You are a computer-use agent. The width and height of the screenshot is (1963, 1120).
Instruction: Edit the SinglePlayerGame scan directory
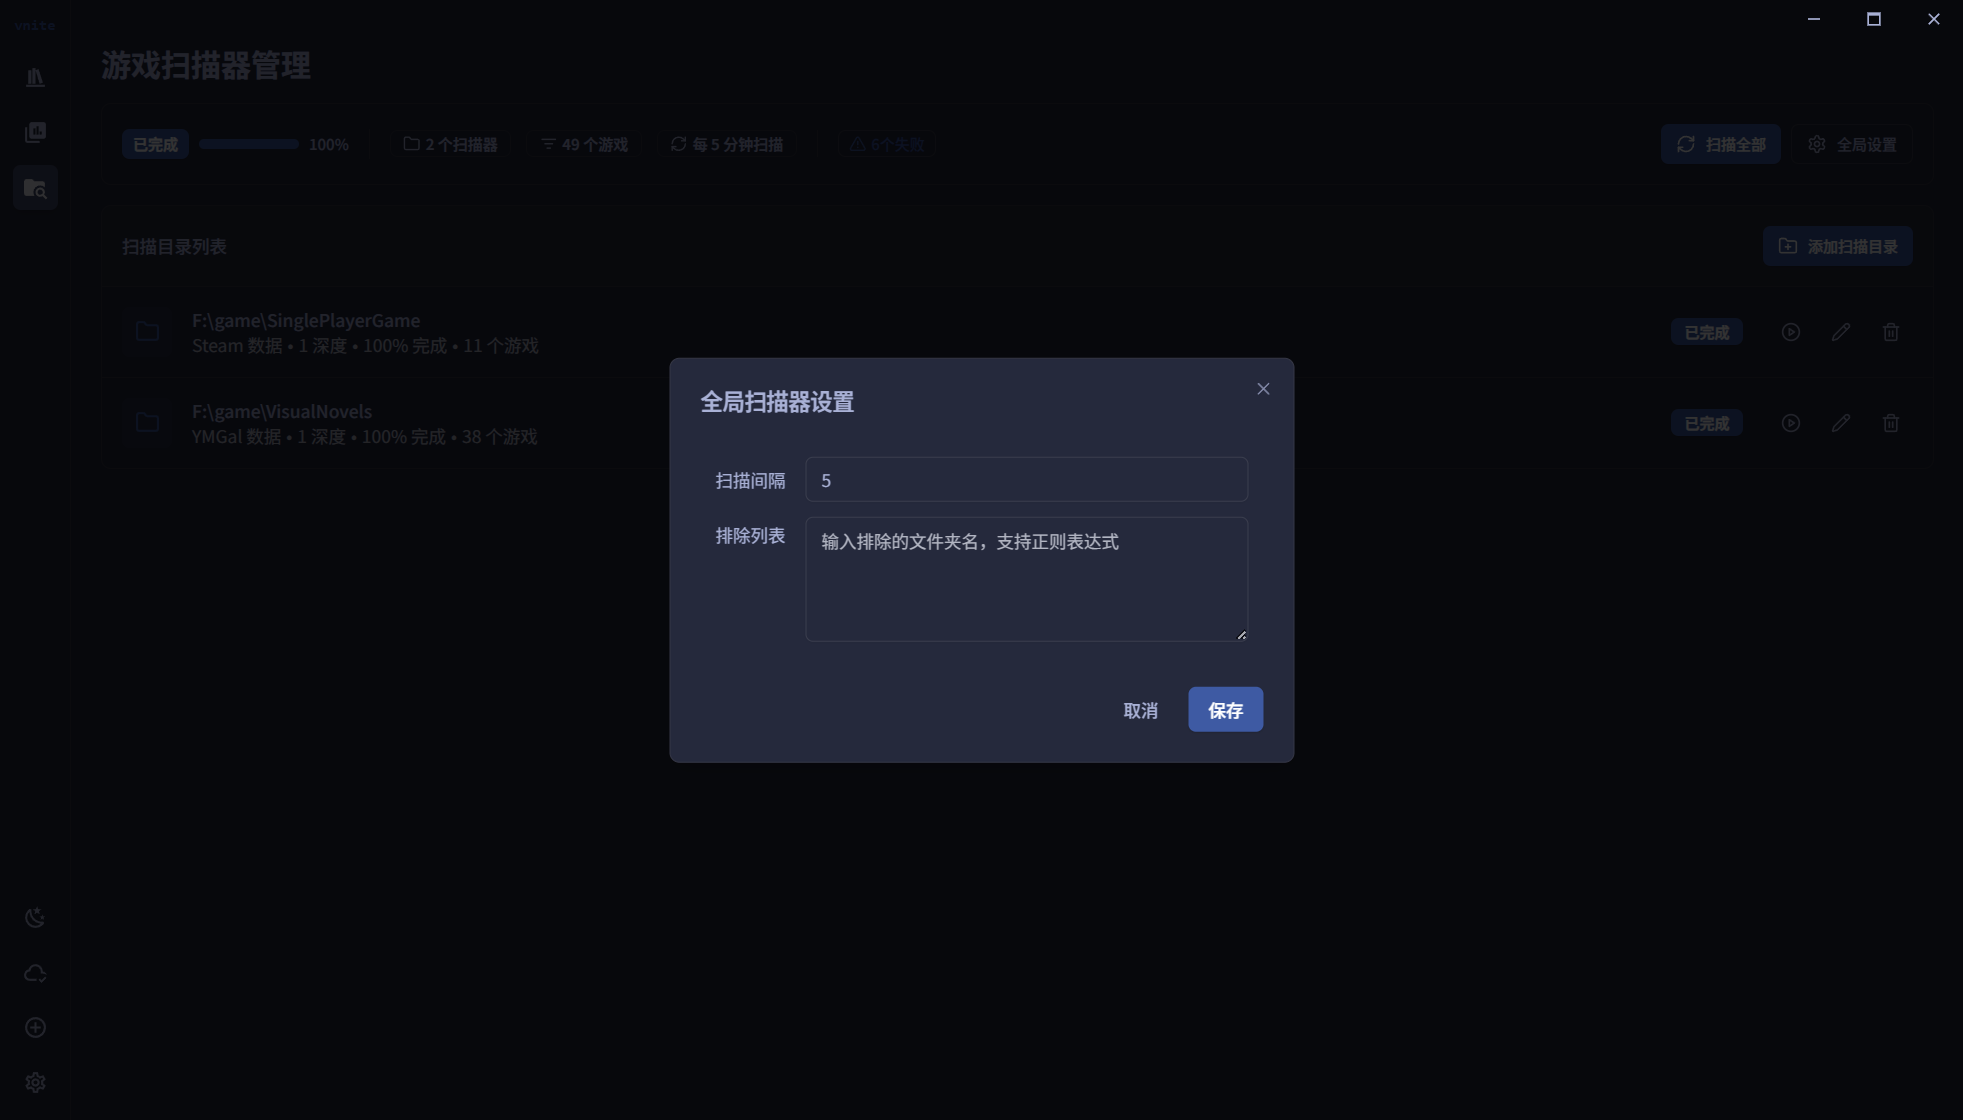click(1840, 332)
